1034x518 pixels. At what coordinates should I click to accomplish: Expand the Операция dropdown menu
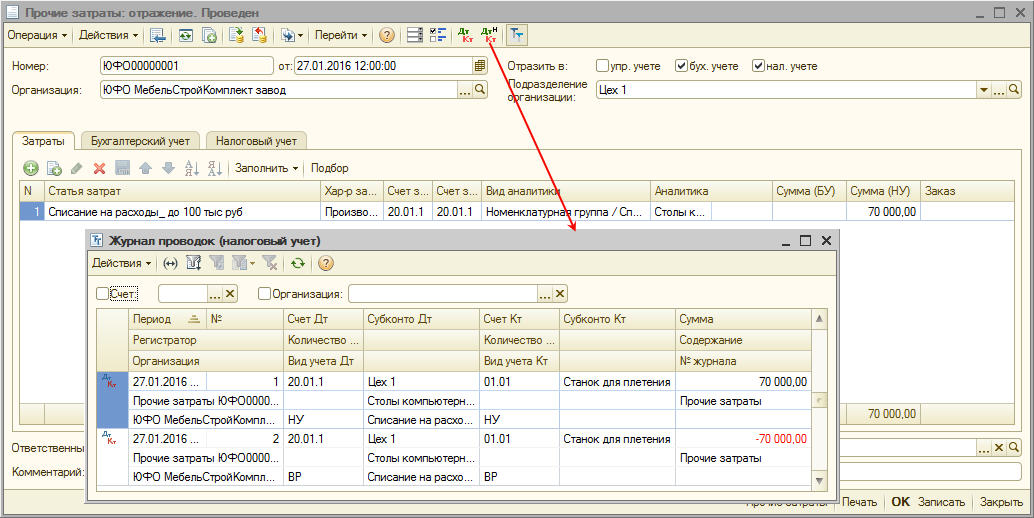coord(37,35)
